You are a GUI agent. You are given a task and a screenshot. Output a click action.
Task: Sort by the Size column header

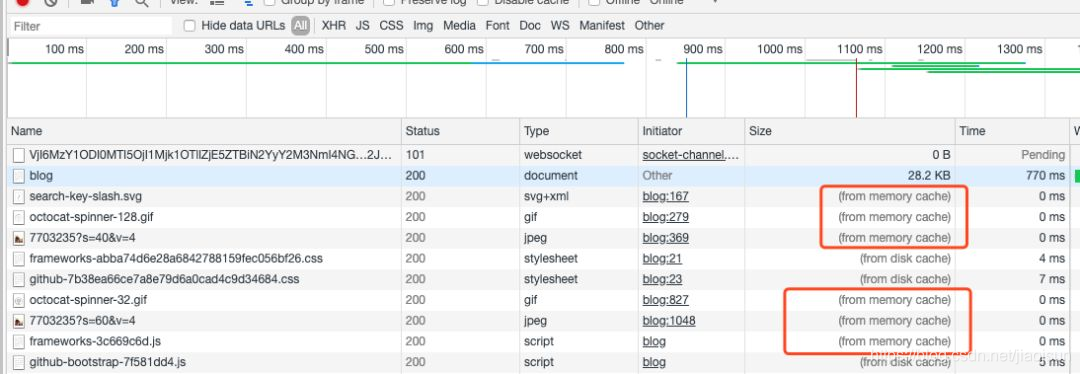pos(851,131)
